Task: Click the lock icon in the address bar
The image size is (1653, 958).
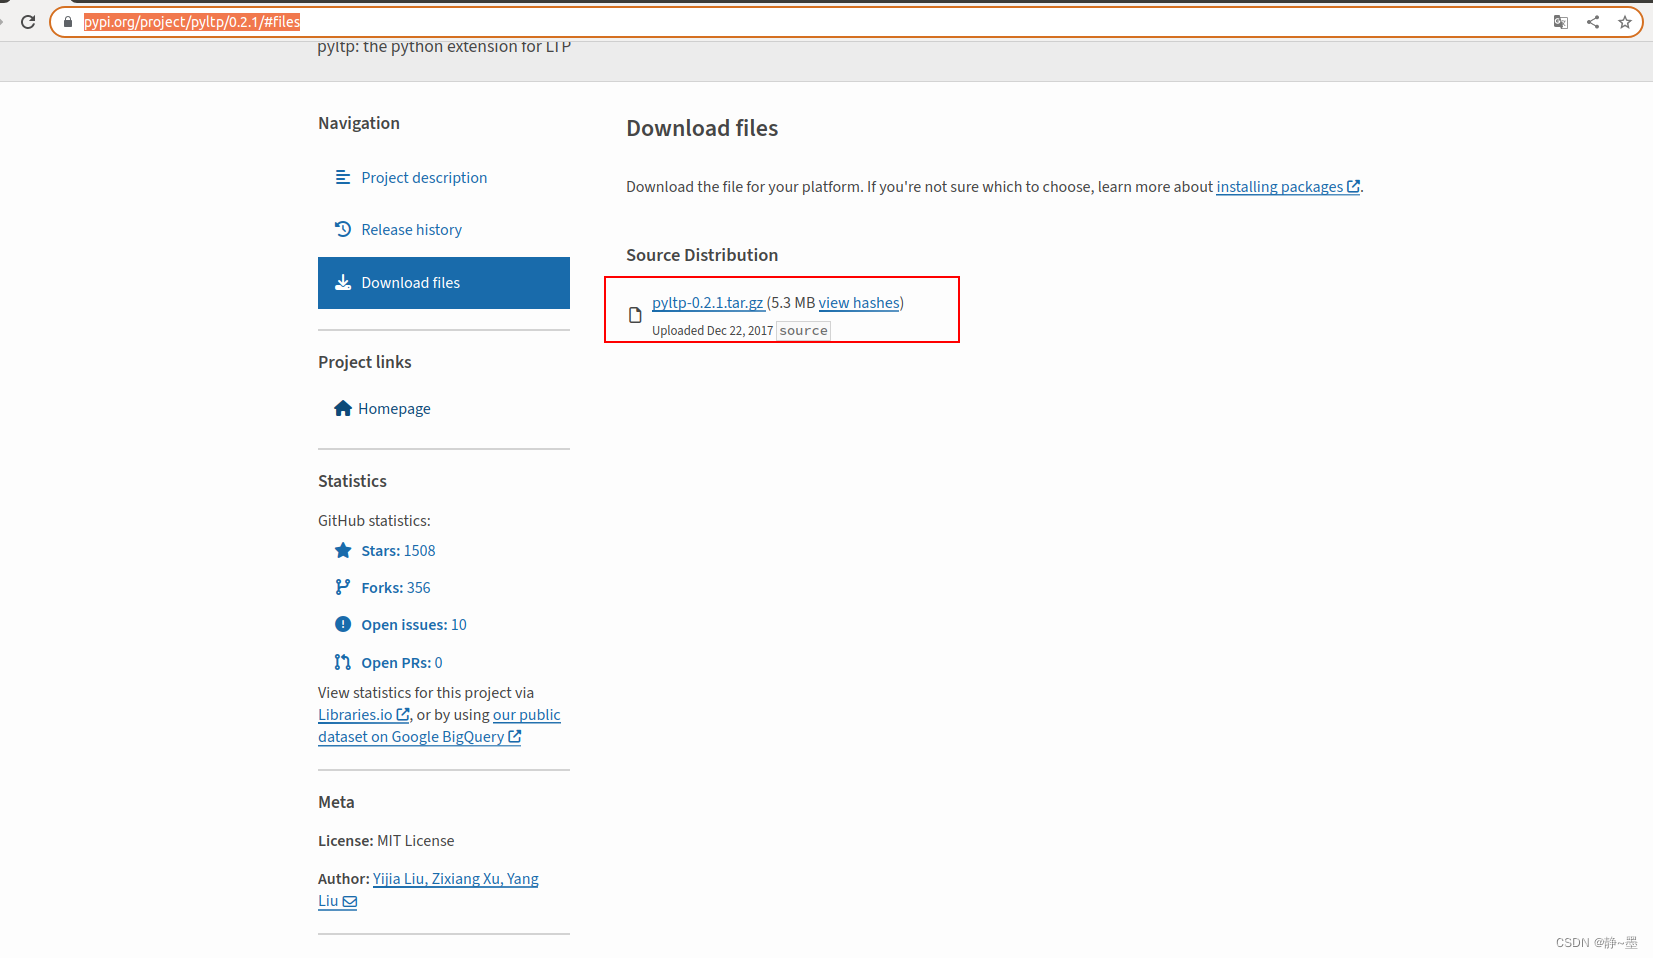Action: [x=68, y=22]
